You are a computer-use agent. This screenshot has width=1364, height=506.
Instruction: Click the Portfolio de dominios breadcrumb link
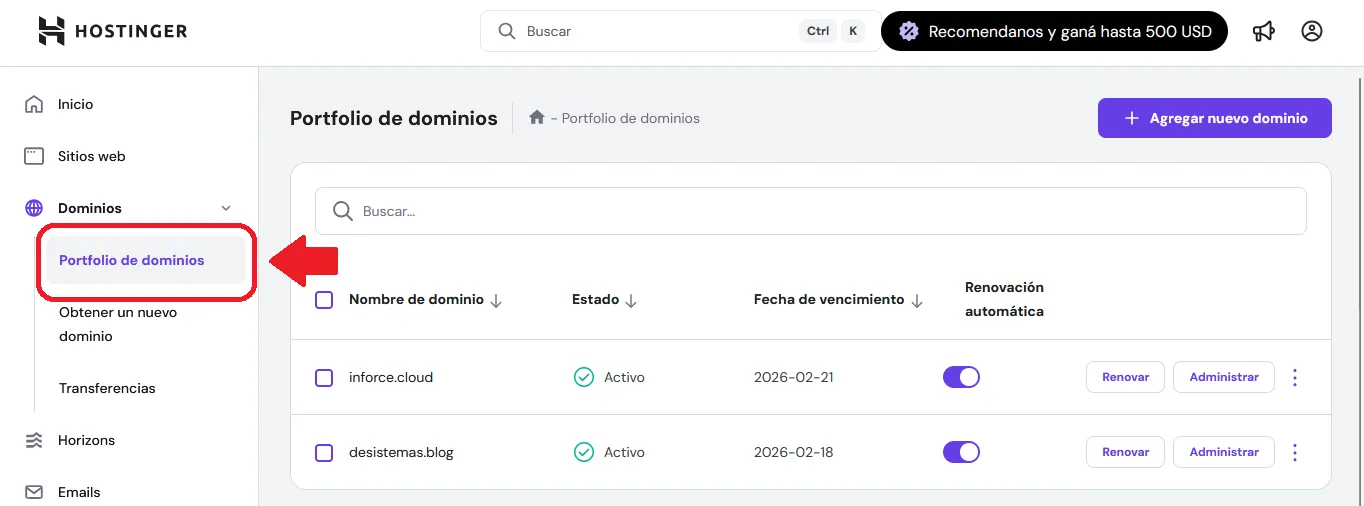(630, 118)
